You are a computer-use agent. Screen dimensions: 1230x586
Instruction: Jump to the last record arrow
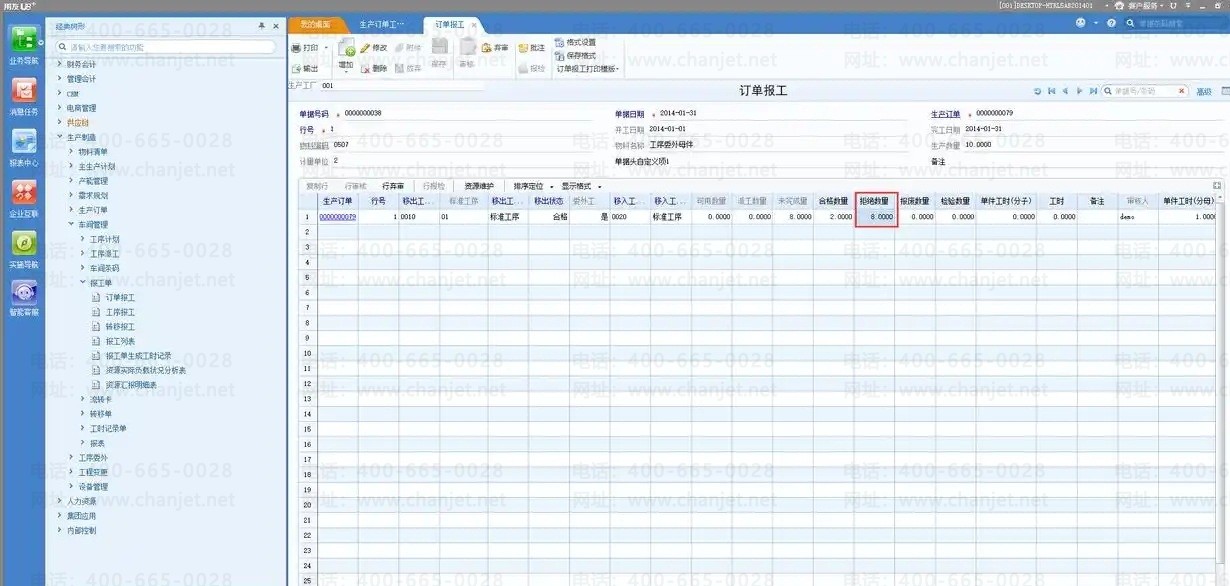[x=1093, y=91]
